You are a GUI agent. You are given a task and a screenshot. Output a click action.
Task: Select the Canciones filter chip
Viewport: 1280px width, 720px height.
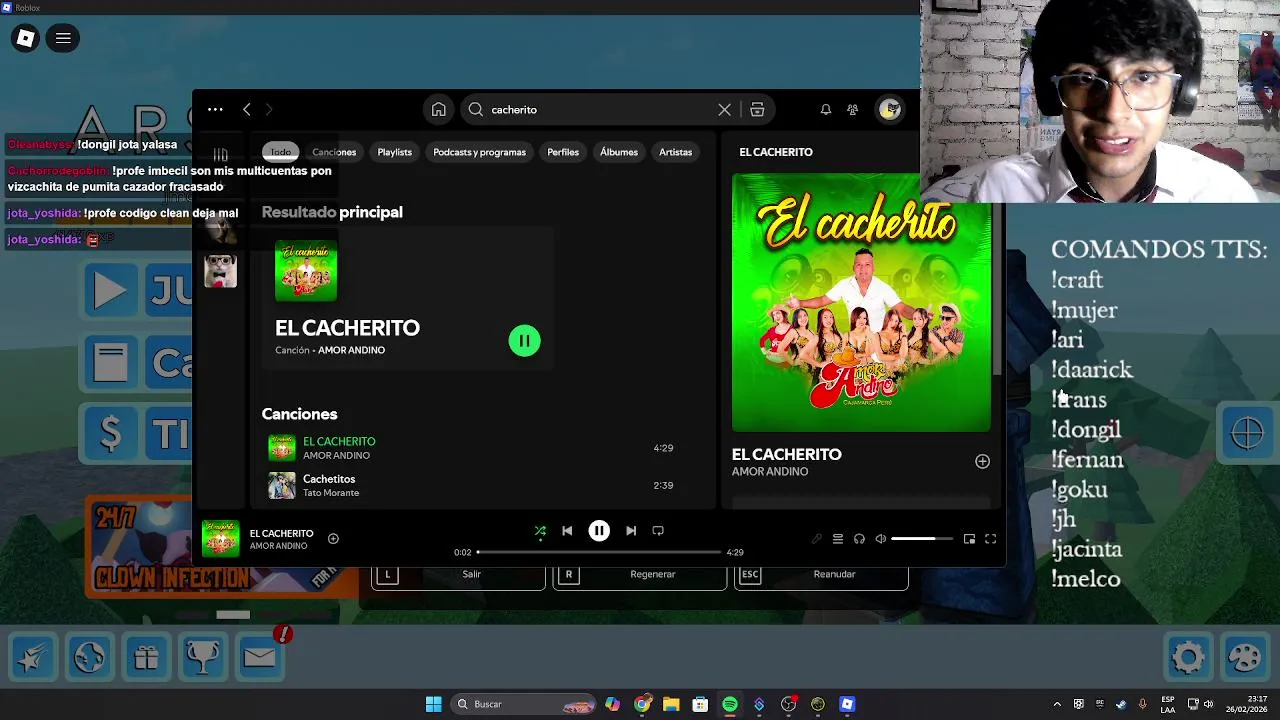pyautogui.click(x=334, y=152)
